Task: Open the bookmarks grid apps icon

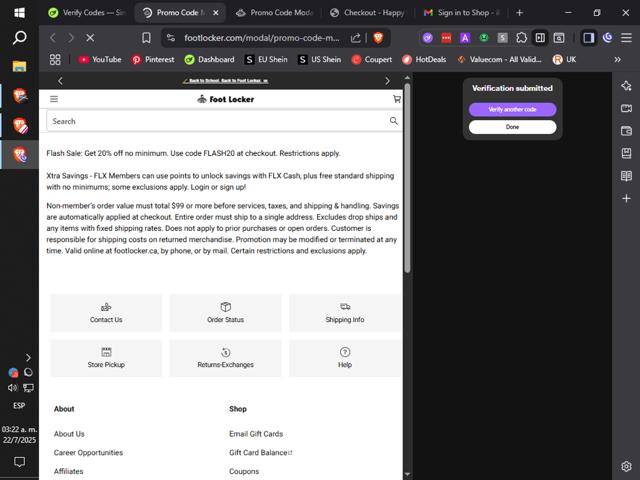Action: click(x=55, y=60)
